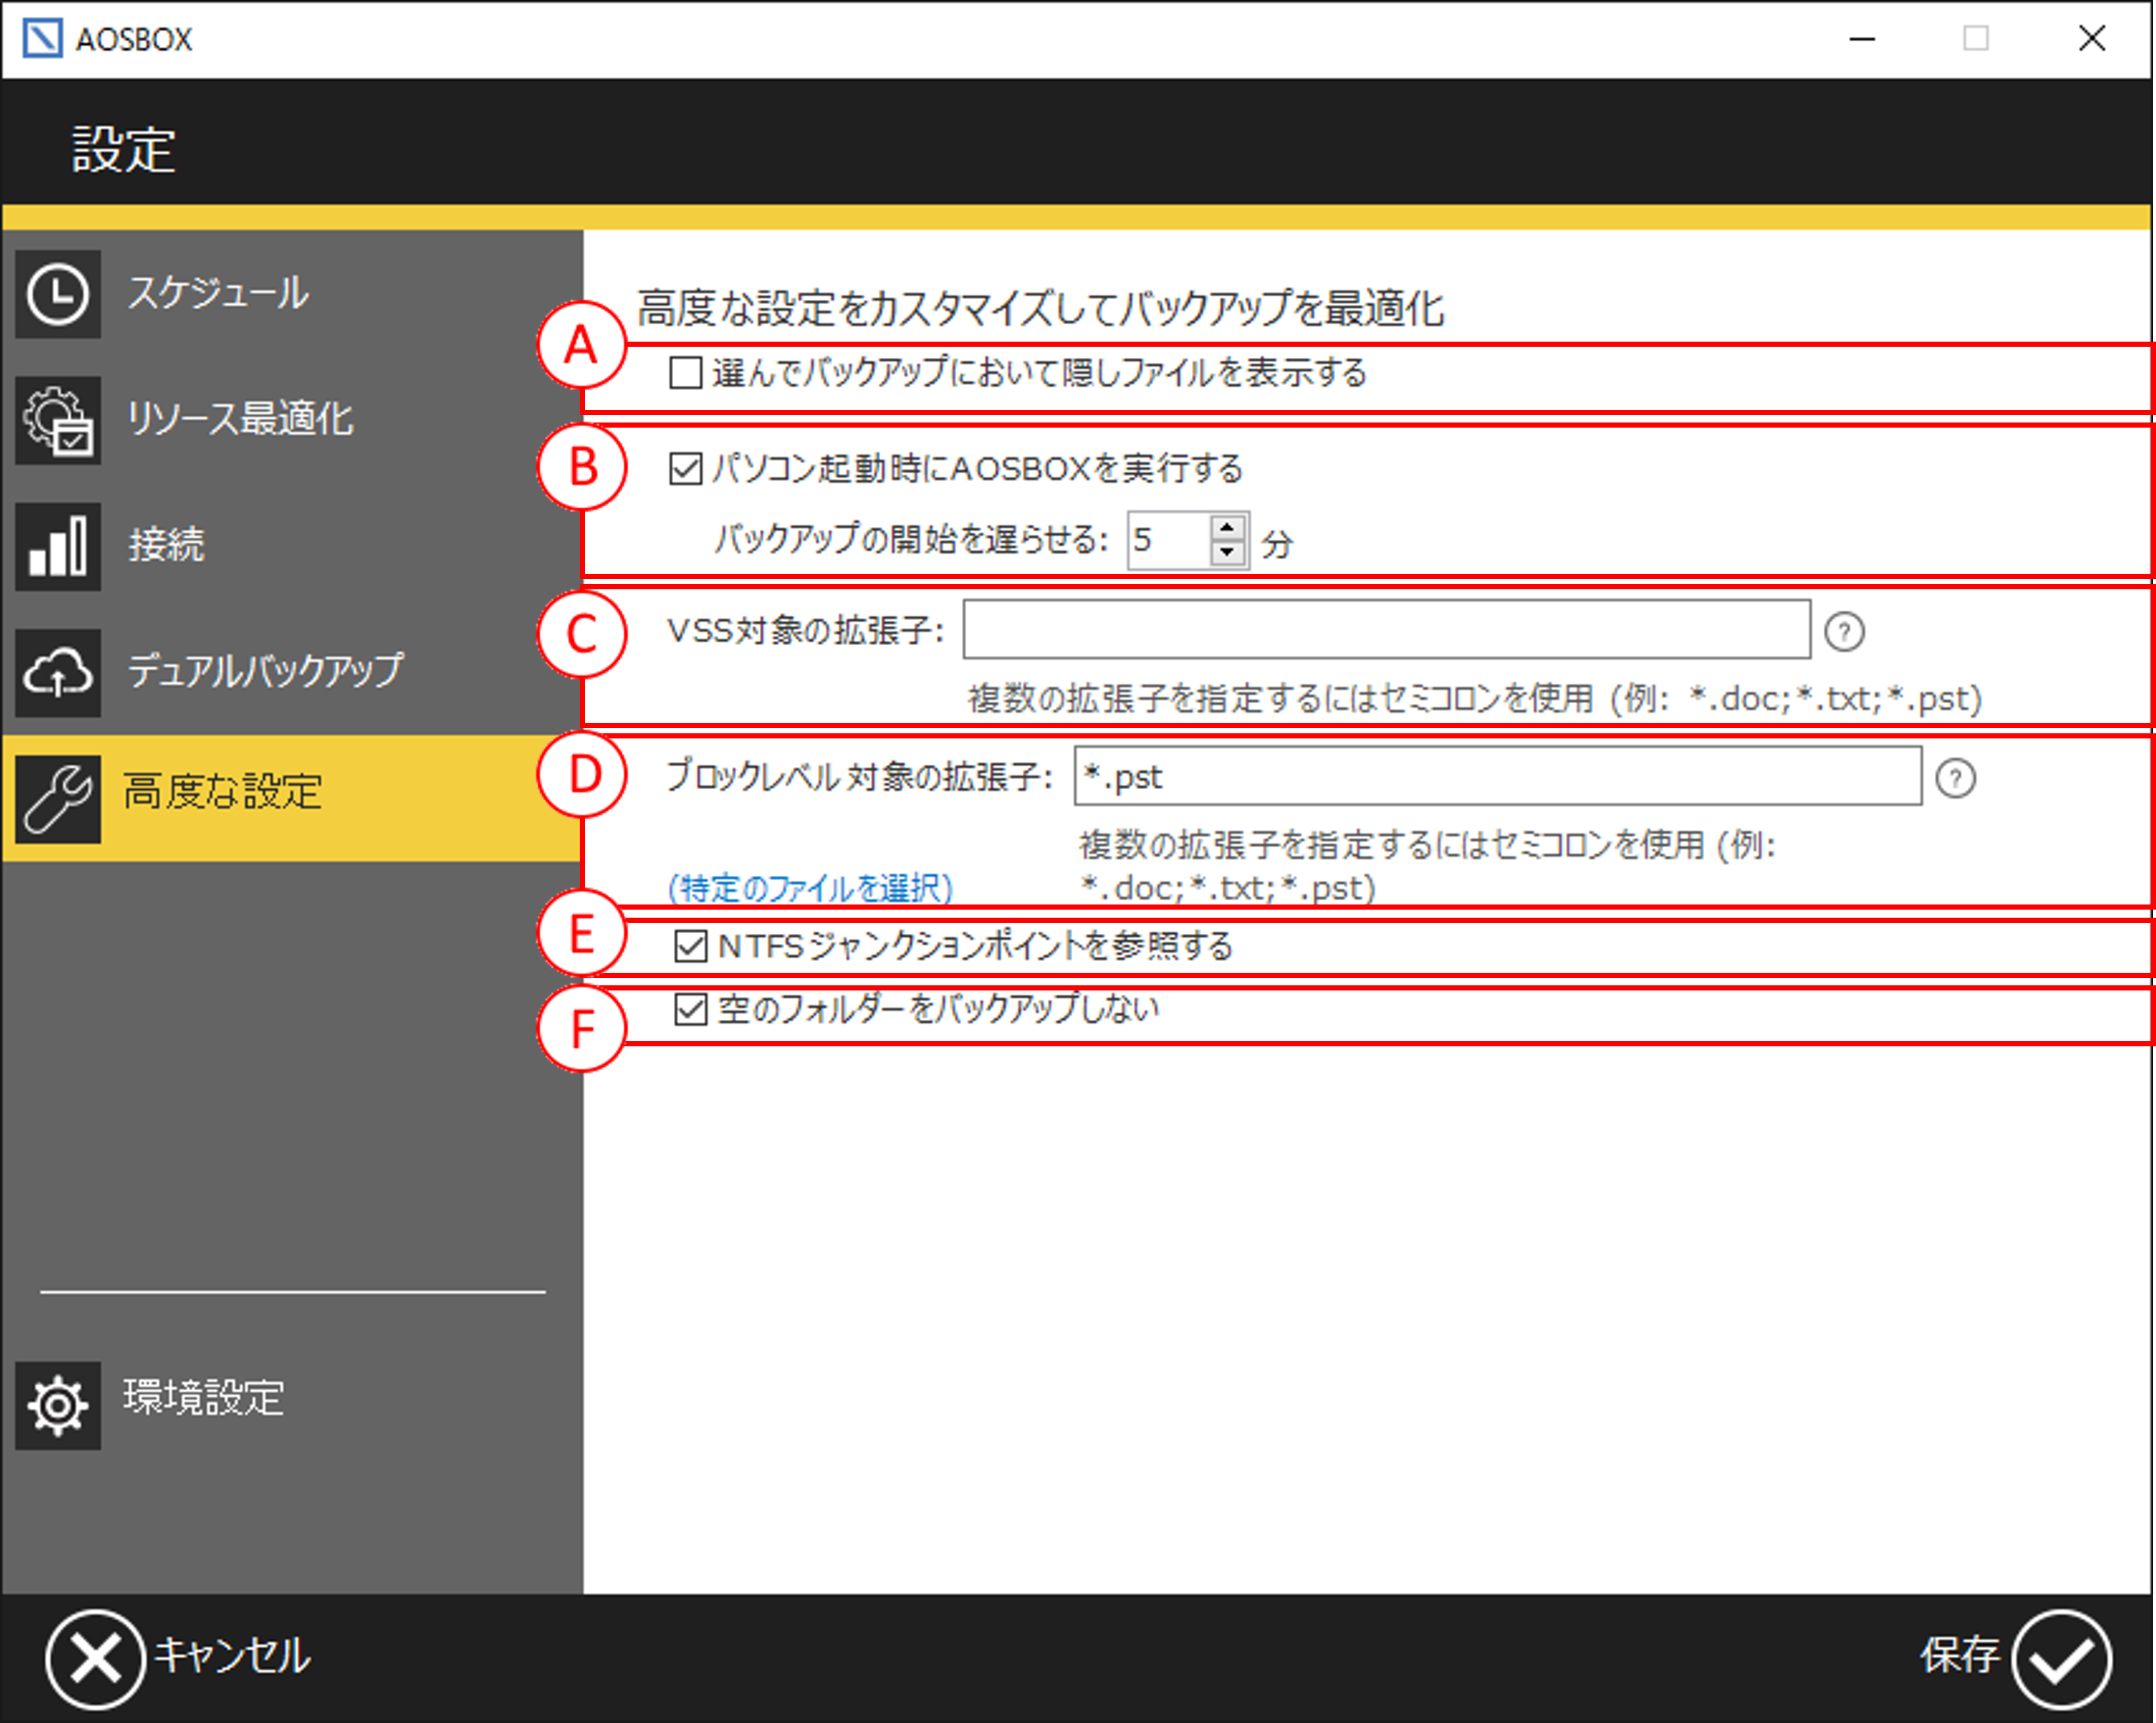Screen dimensions: 2156x1723
Task: Toggle NTFSジャンクションポイントを参照する checkbox
Action: [691, 946]
